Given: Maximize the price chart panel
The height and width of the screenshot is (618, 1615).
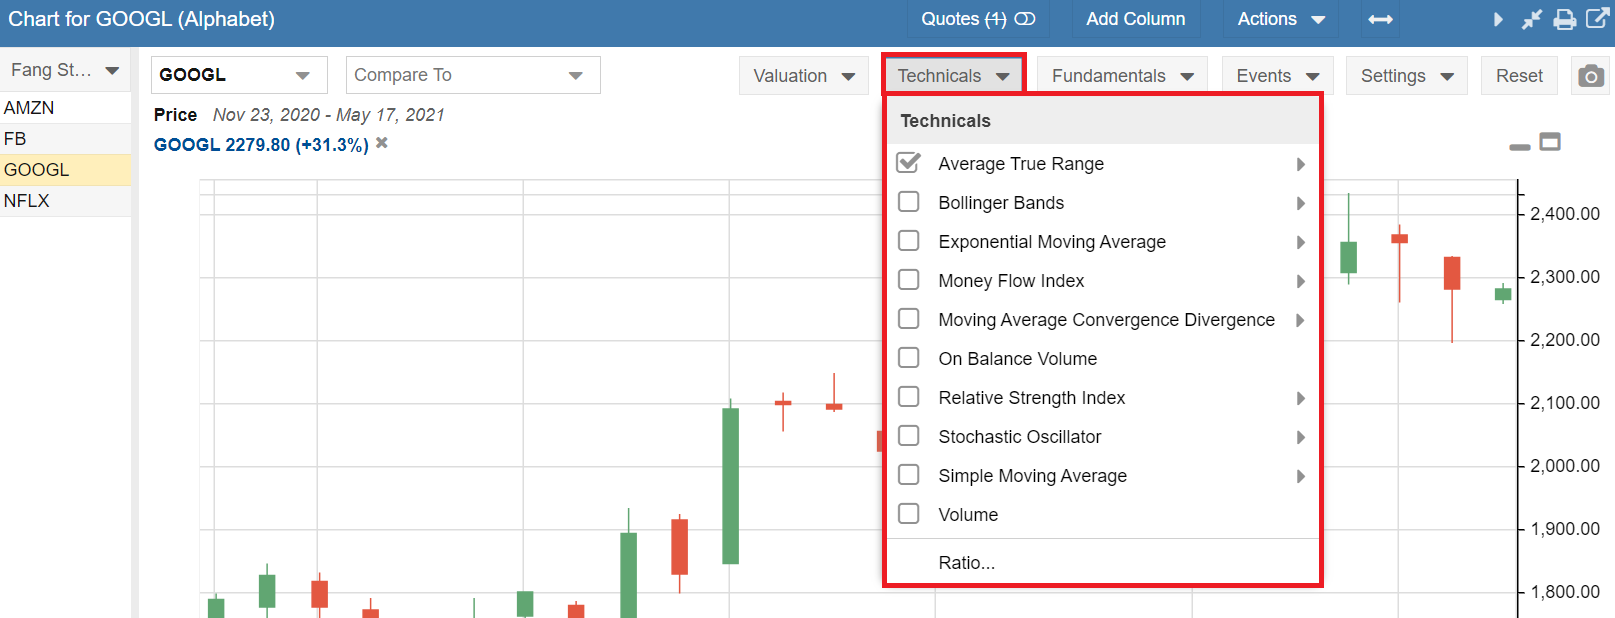Looking at the screenshot, I should tap(1550, 142).
